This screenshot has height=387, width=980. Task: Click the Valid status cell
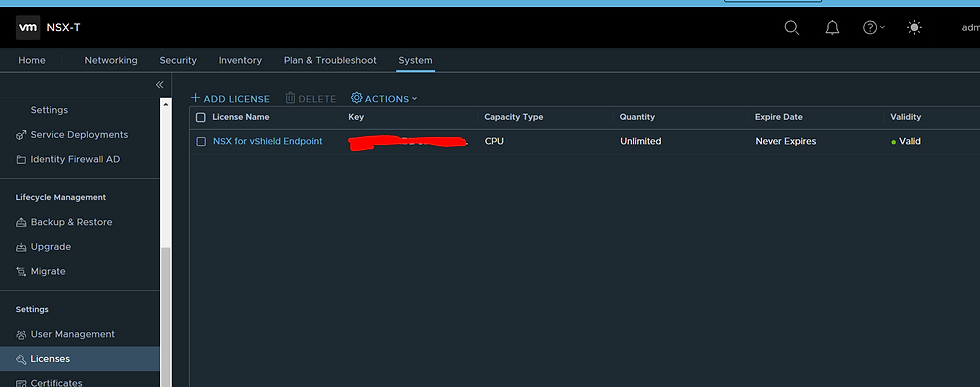tap(906, 141)
